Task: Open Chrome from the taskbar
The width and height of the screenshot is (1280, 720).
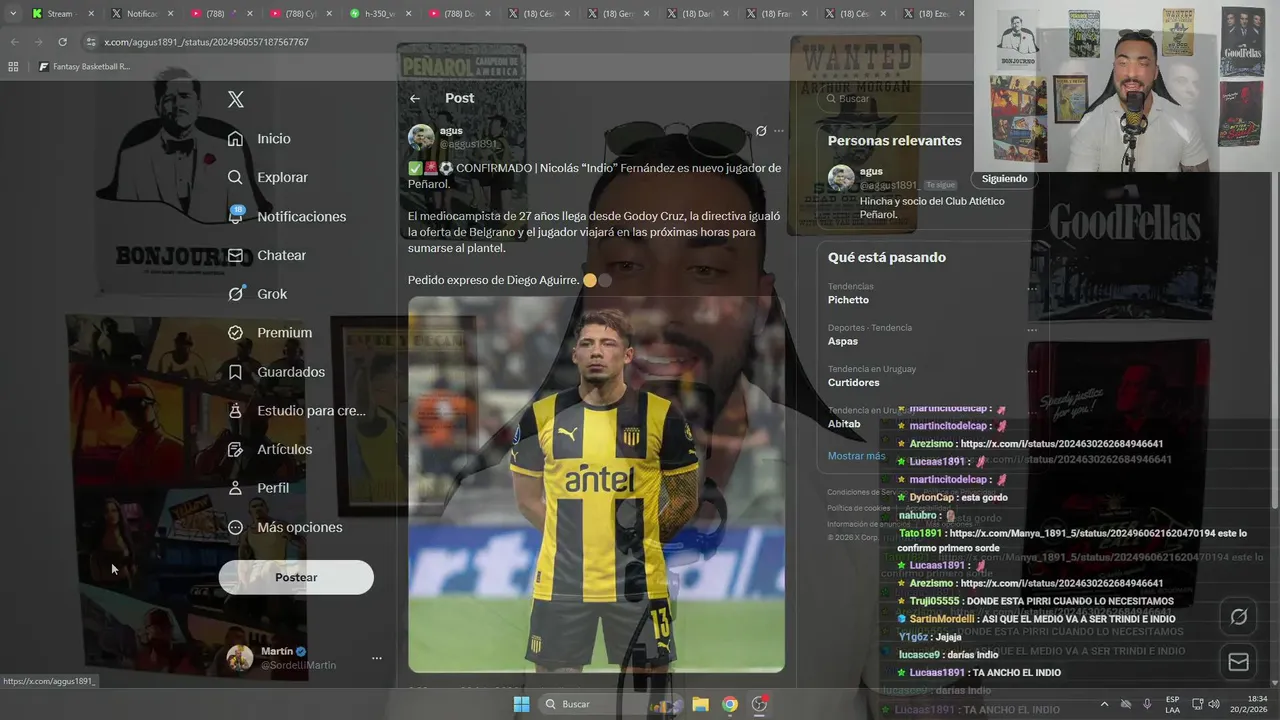Action: coord(730,704)
